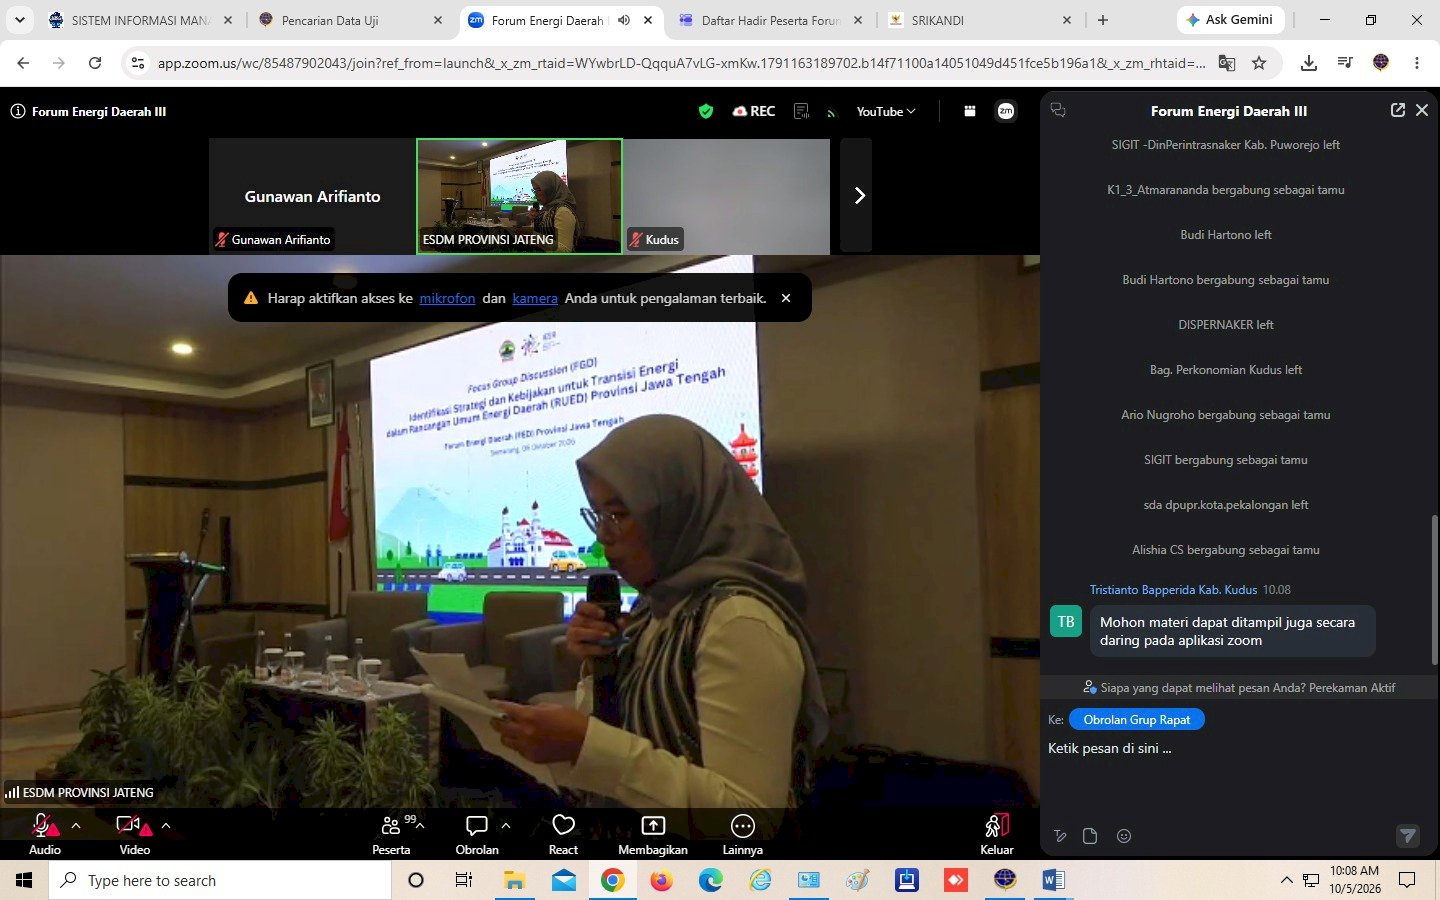Click the REC recording indicator

coord(754,112)
